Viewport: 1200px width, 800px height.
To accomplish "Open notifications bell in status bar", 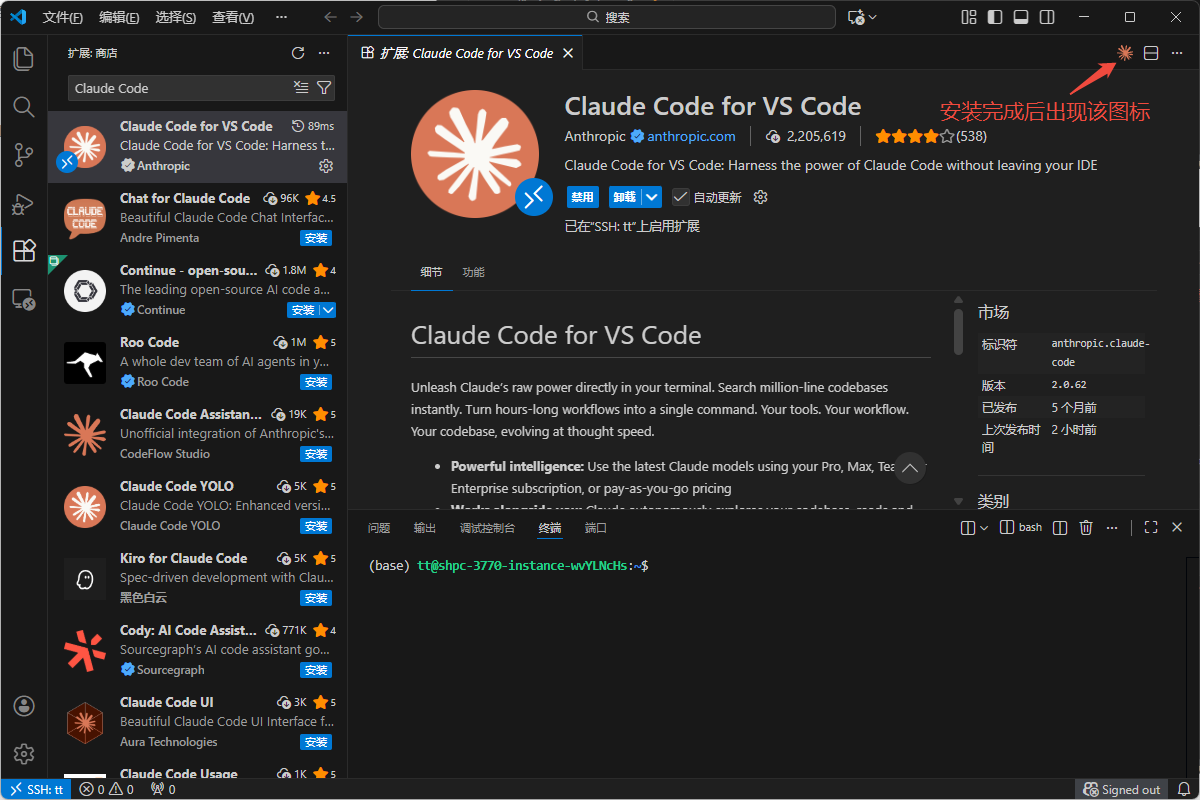I will click(x=1184, y=789).
